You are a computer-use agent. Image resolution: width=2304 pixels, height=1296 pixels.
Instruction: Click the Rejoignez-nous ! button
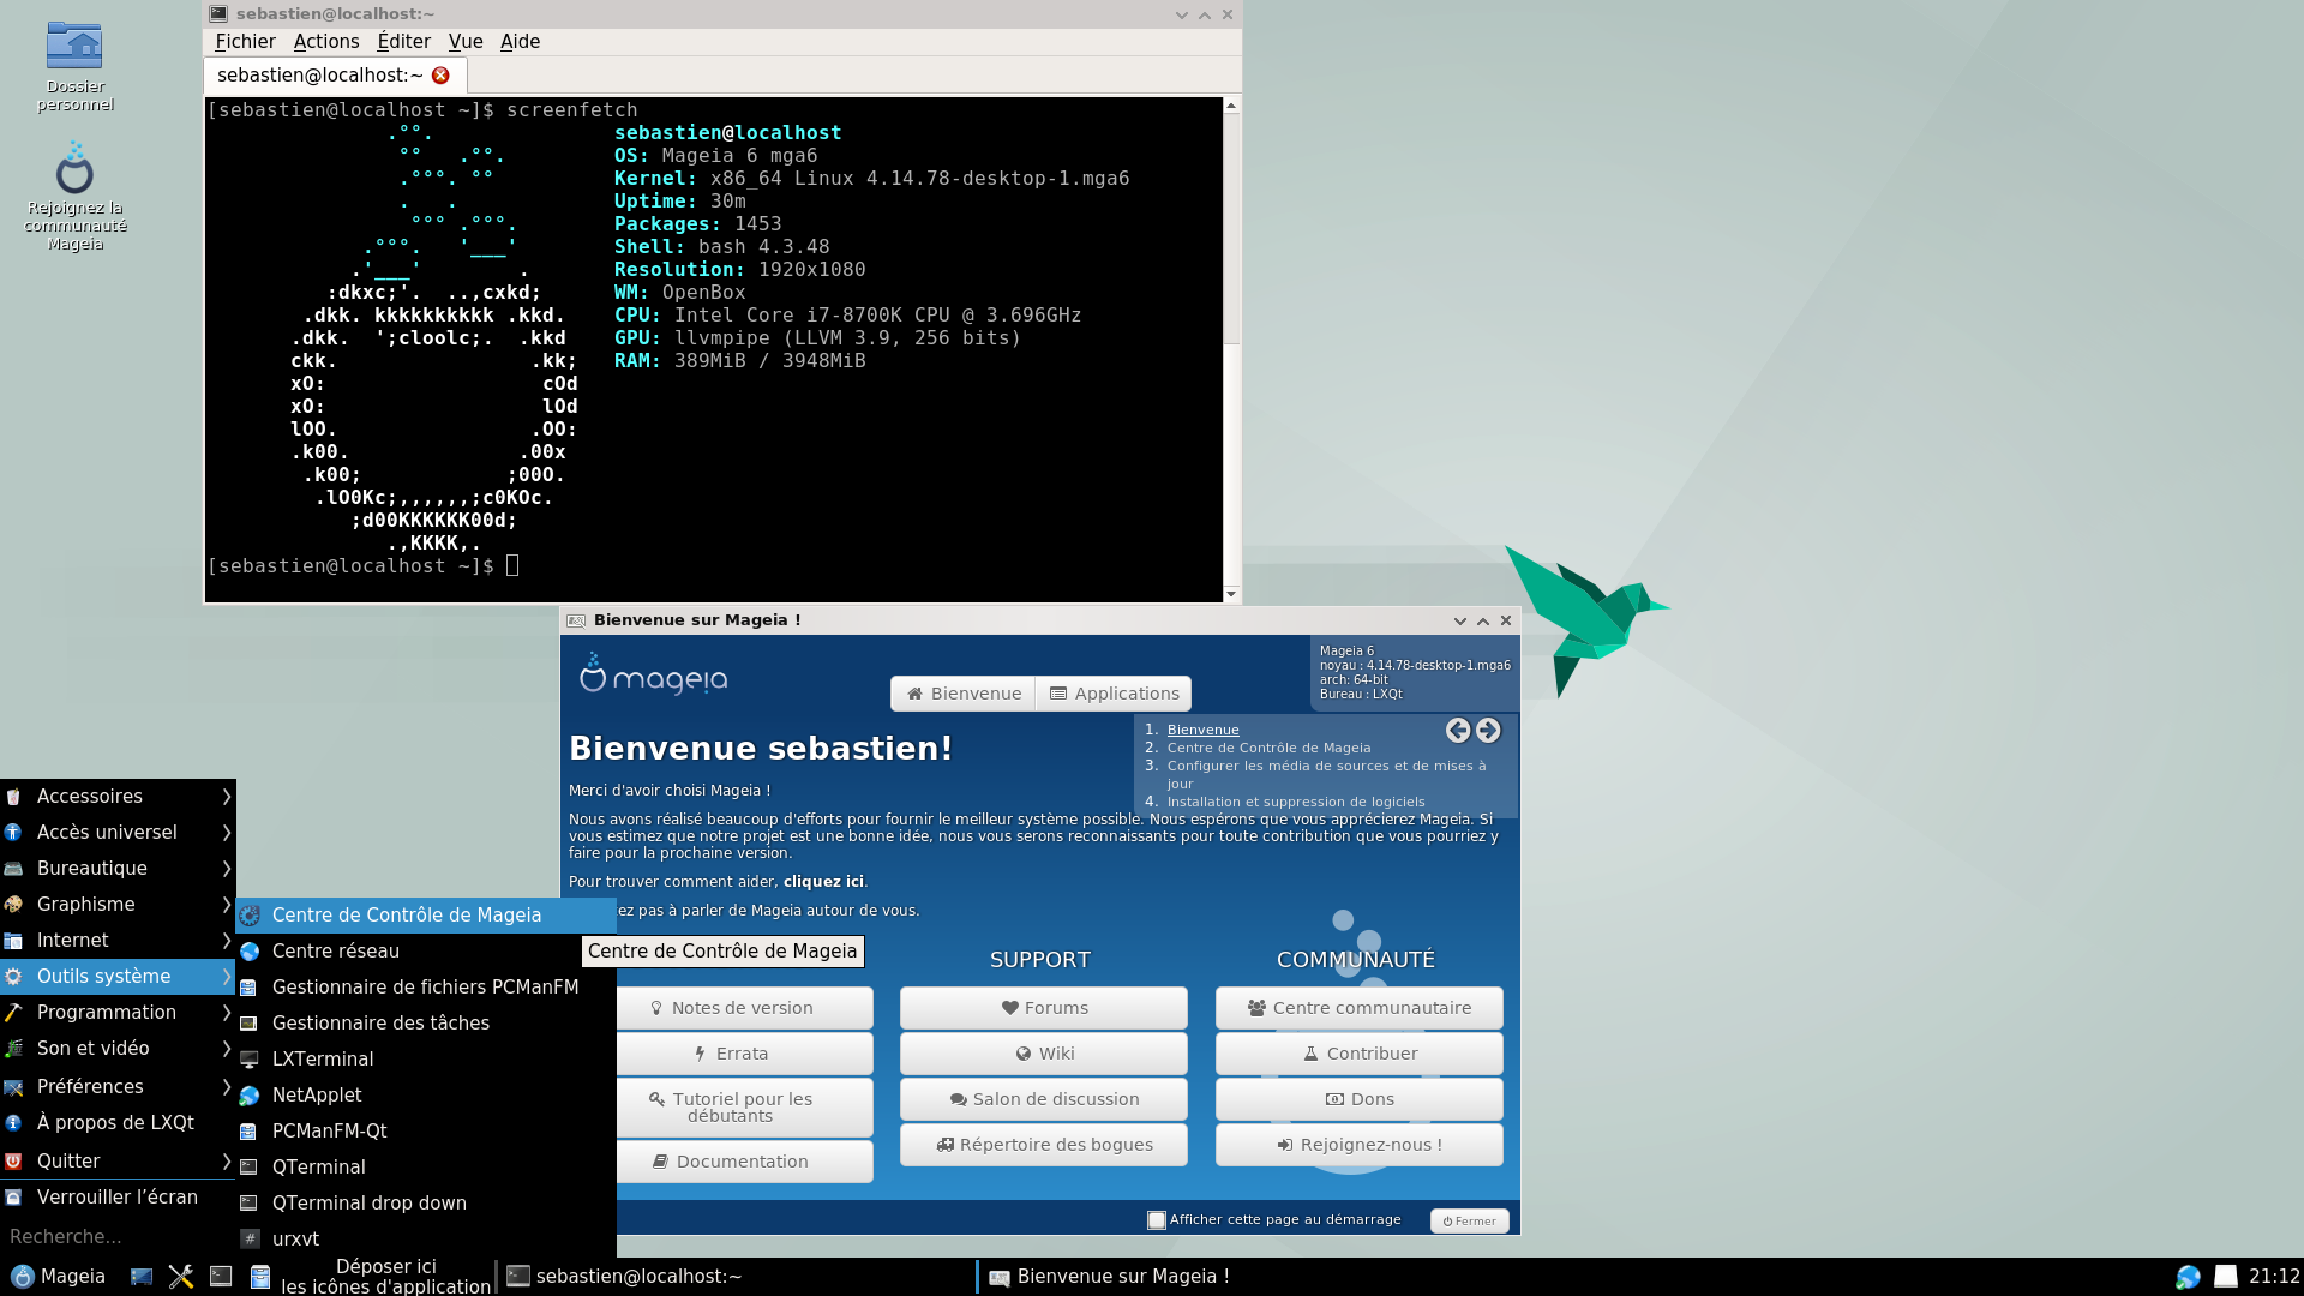pyautogui.click(x=1359, y=1145)
